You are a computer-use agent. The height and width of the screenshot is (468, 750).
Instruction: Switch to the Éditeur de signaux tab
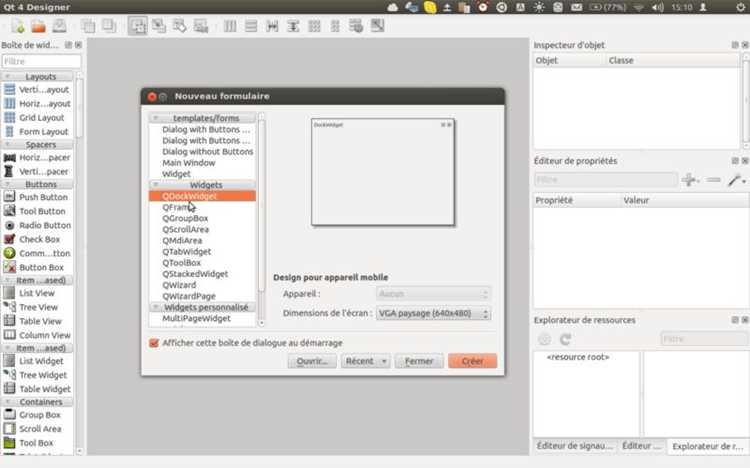[574, 446]
